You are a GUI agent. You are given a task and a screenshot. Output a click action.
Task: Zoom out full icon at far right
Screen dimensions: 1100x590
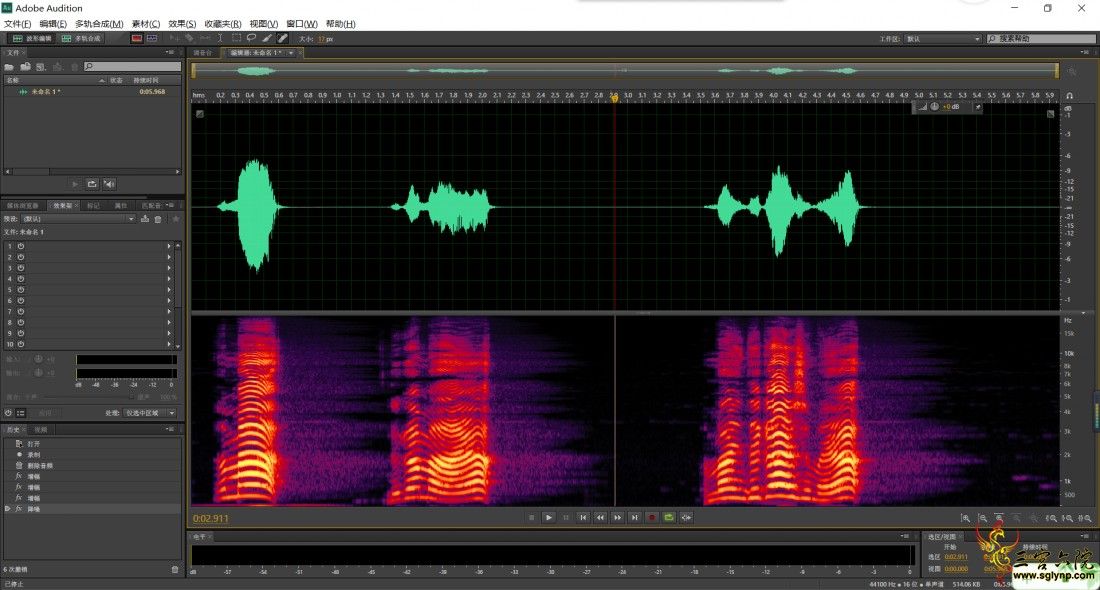click(x=1085, y=518)
